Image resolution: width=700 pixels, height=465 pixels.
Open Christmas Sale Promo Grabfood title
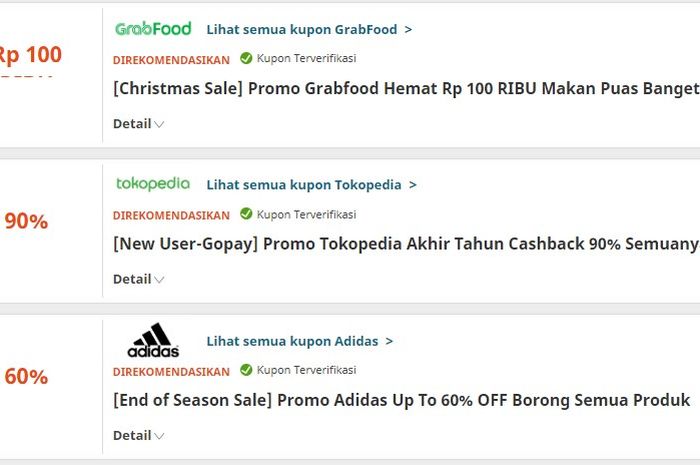[x=406, y=88]
